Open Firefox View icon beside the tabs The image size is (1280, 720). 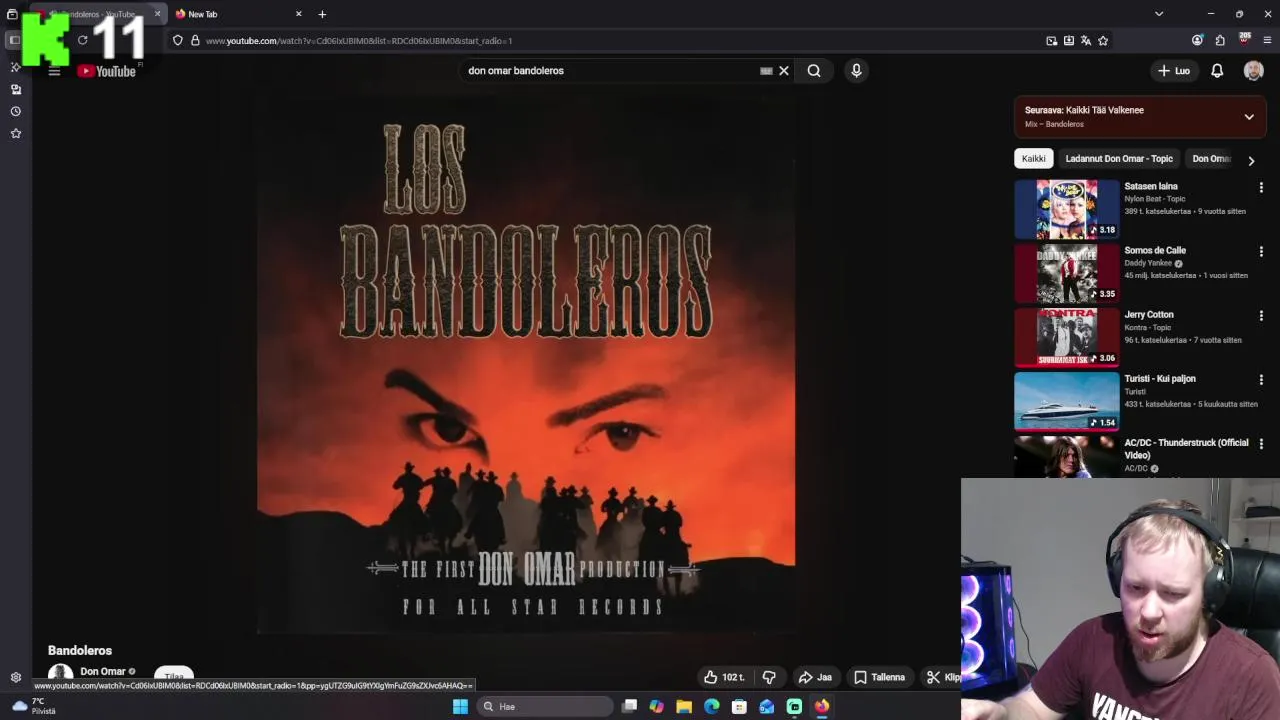pos(12,14)
